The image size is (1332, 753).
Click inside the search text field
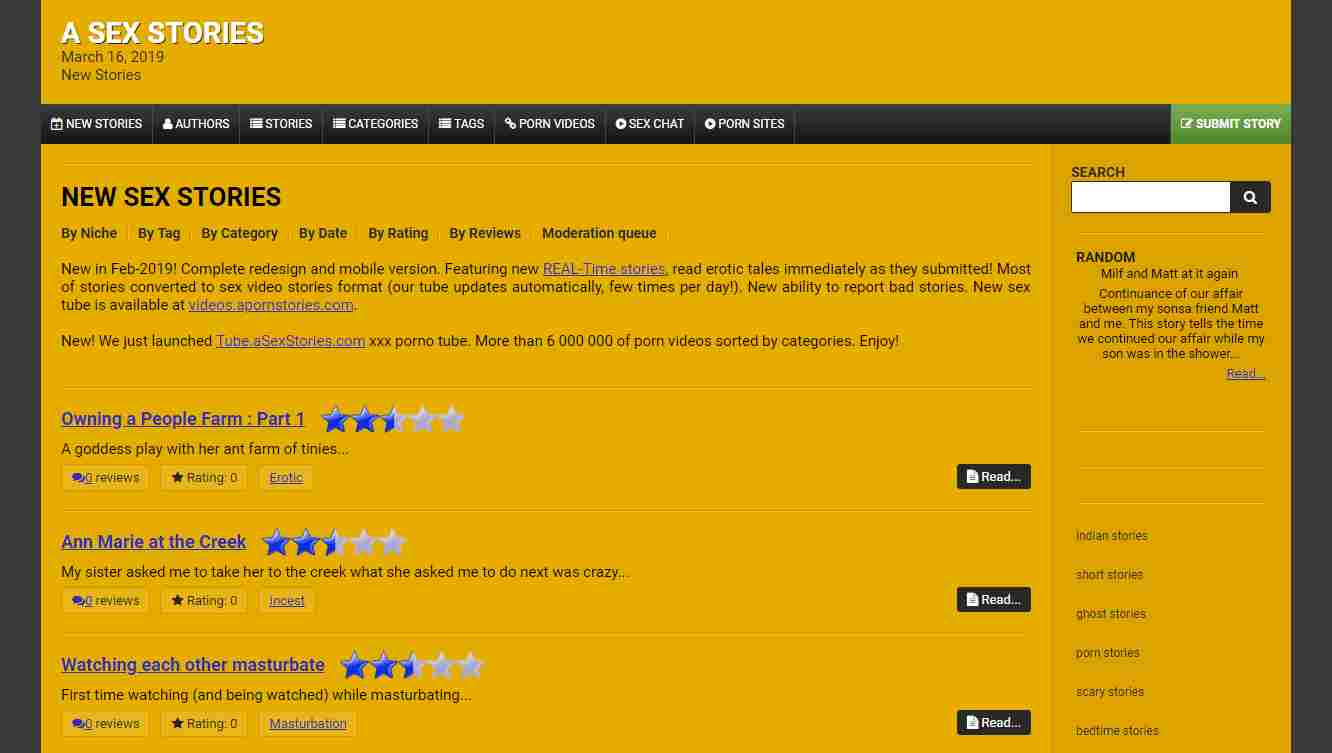coord(1150,197)
